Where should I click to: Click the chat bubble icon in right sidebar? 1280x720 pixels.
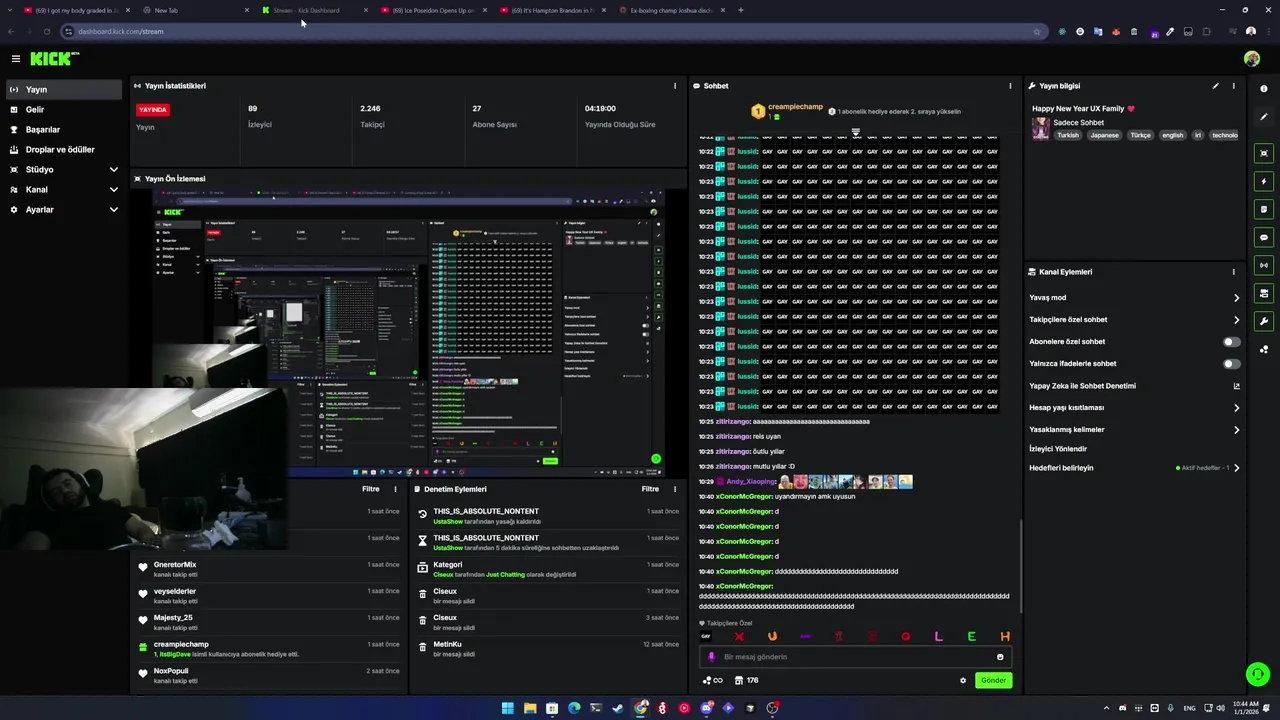[1264, 237]
